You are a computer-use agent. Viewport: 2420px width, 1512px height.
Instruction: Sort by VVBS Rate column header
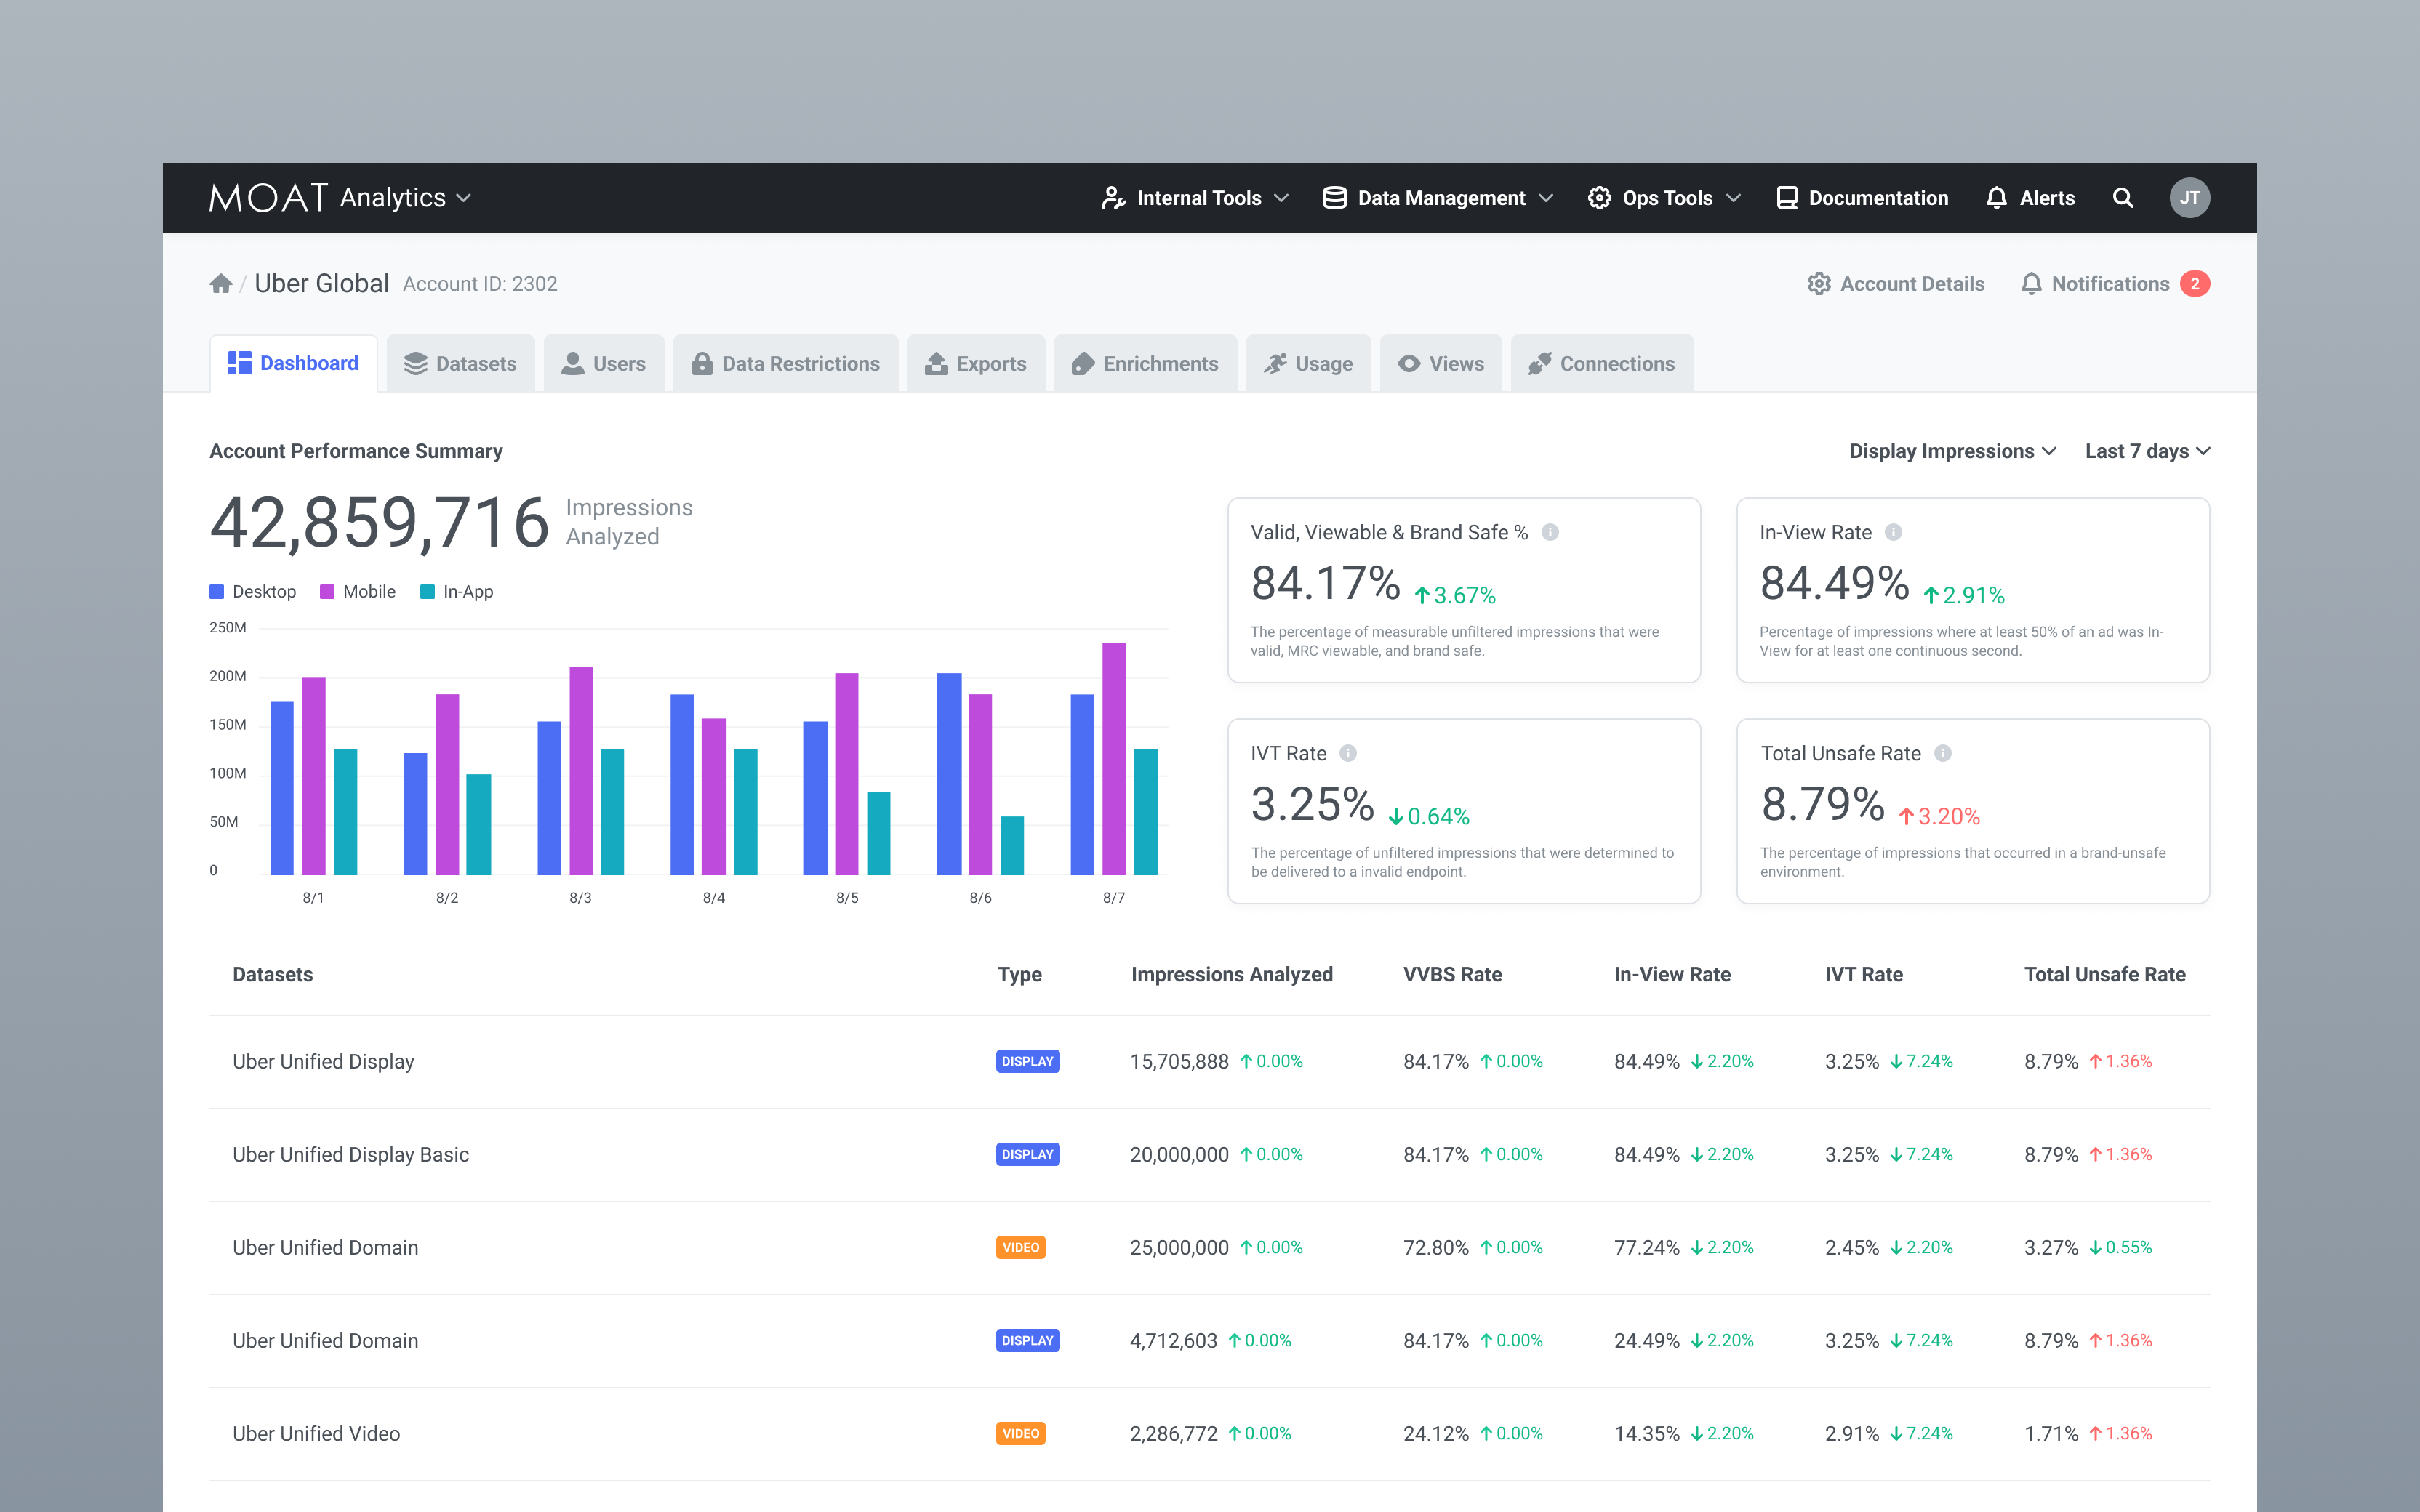point(1452,974)
